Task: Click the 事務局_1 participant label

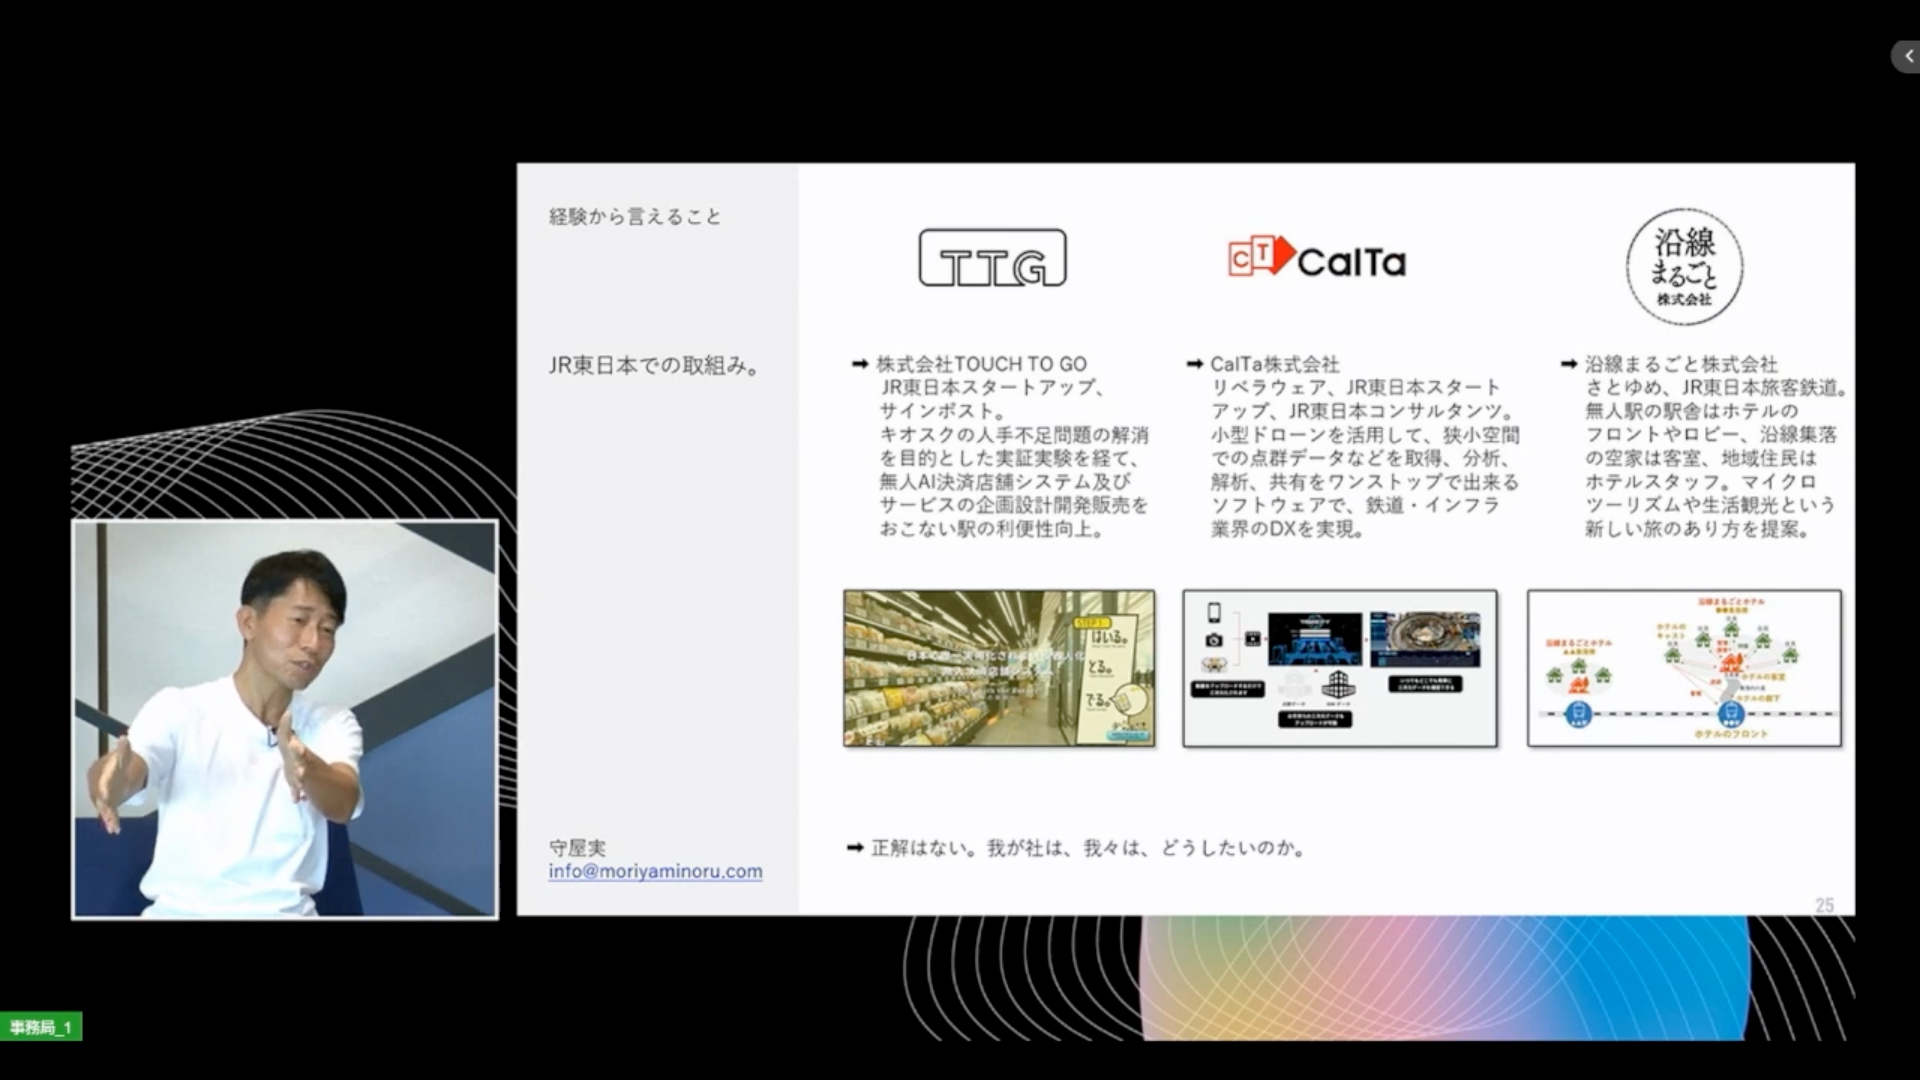Action: click(41, 1027)
